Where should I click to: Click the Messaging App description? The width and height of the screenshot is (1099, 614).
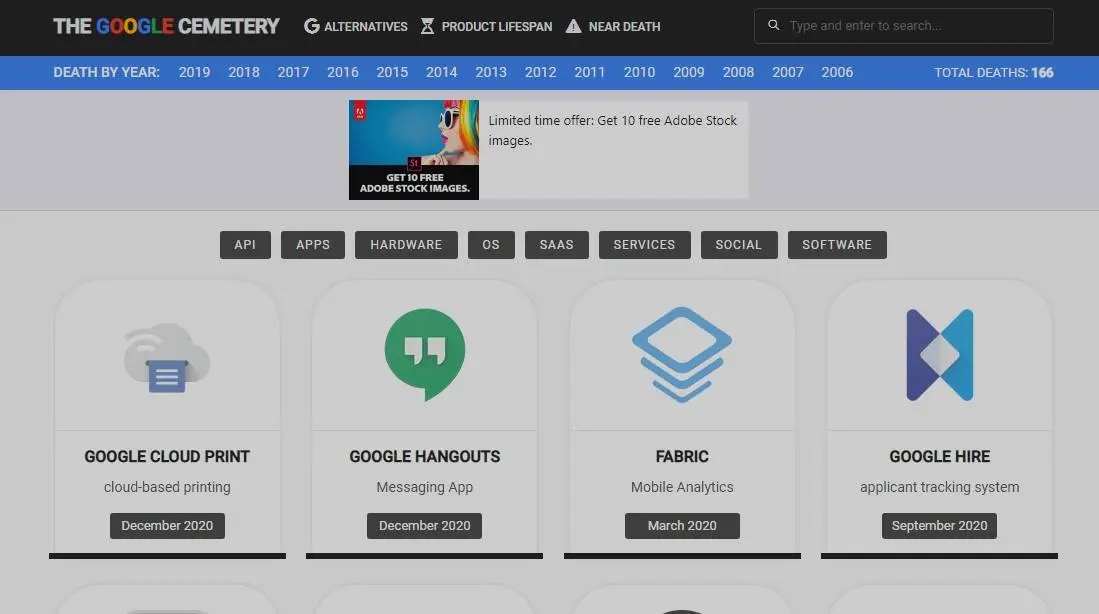click(425, 487)
